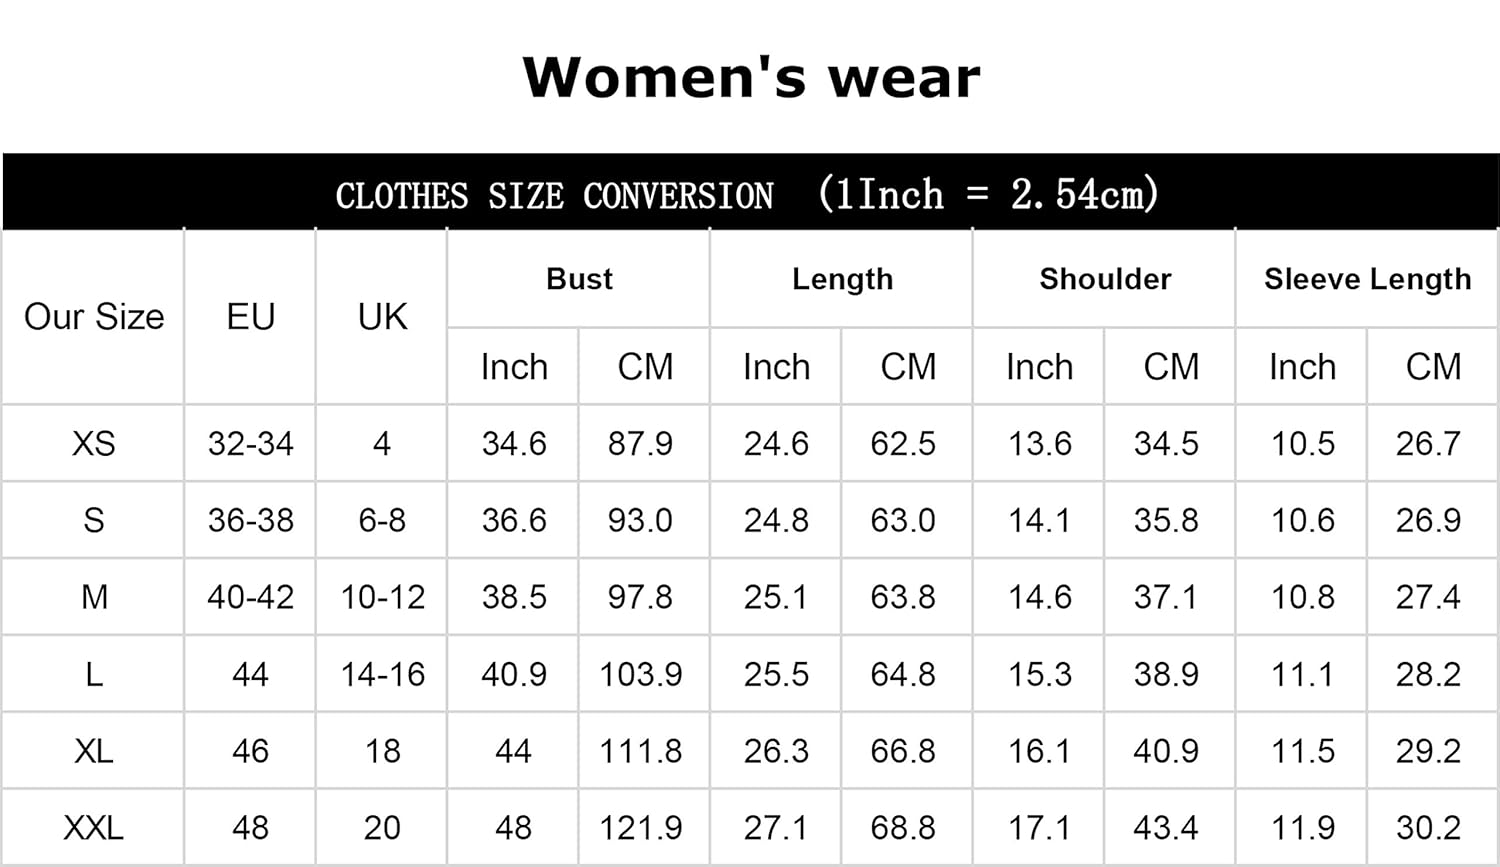
Task: Click the XXL size row label
Action: pyautogui.click(x=94, y=827)
